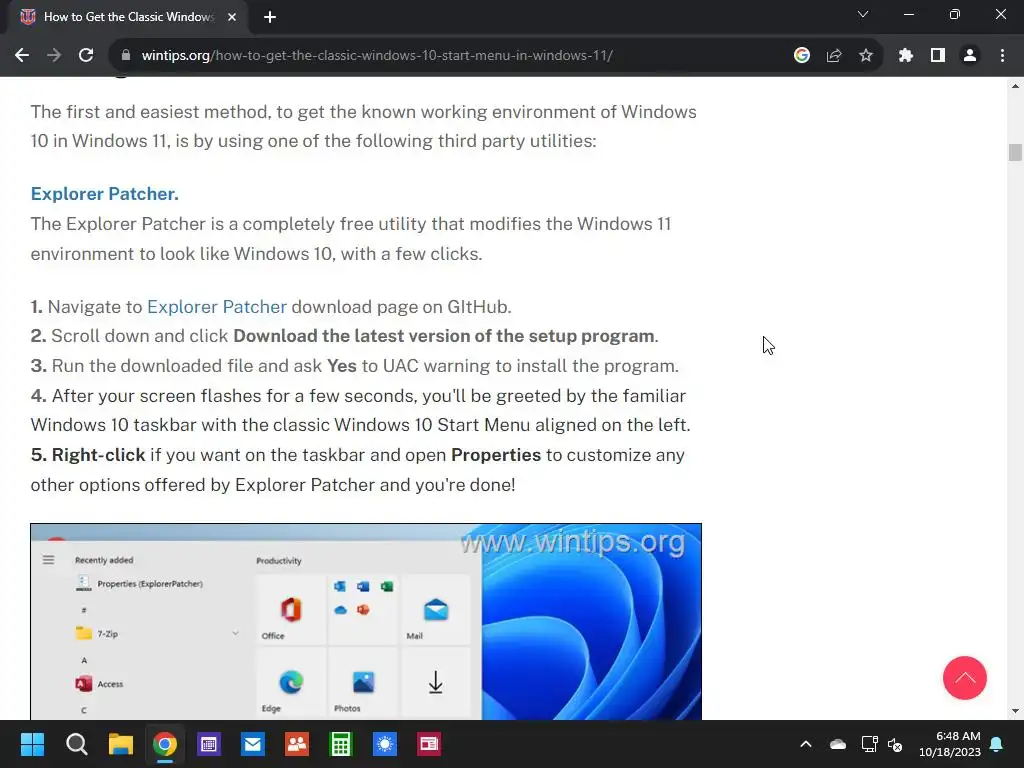Open clock showing 6:48 AM
The width and height of the screenshot is (1024, 768).
(x=950, y=744)
